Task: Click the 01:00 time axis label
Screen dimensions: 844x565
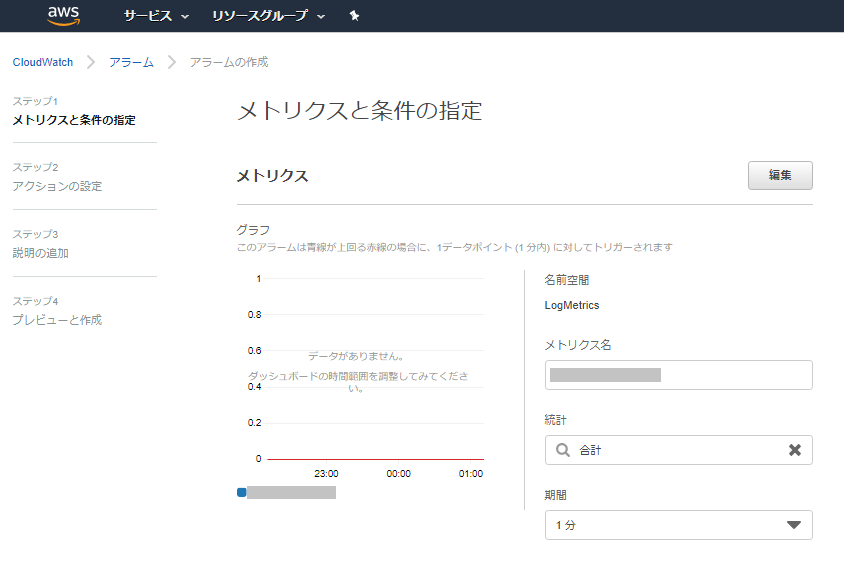Action: (470, 474)
